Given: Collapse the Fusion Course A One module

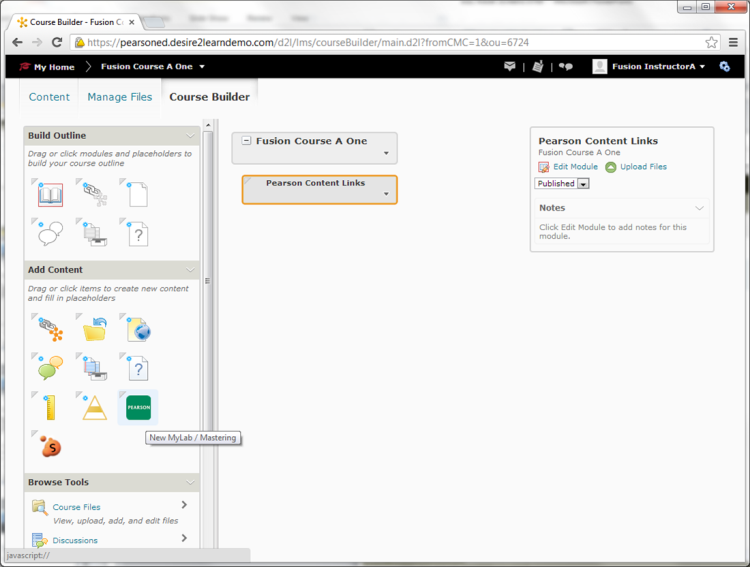Looking at the screenshot, I should [x=246, y=141].
